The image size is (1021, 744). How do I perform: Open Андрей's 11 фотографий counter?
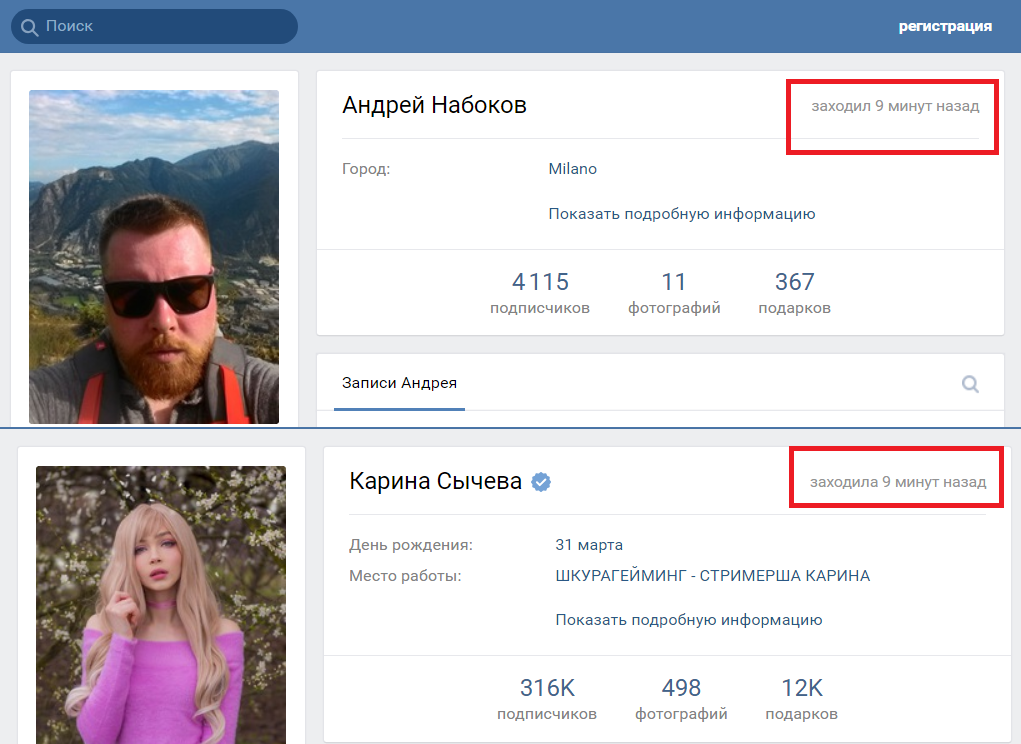(674, 293)
